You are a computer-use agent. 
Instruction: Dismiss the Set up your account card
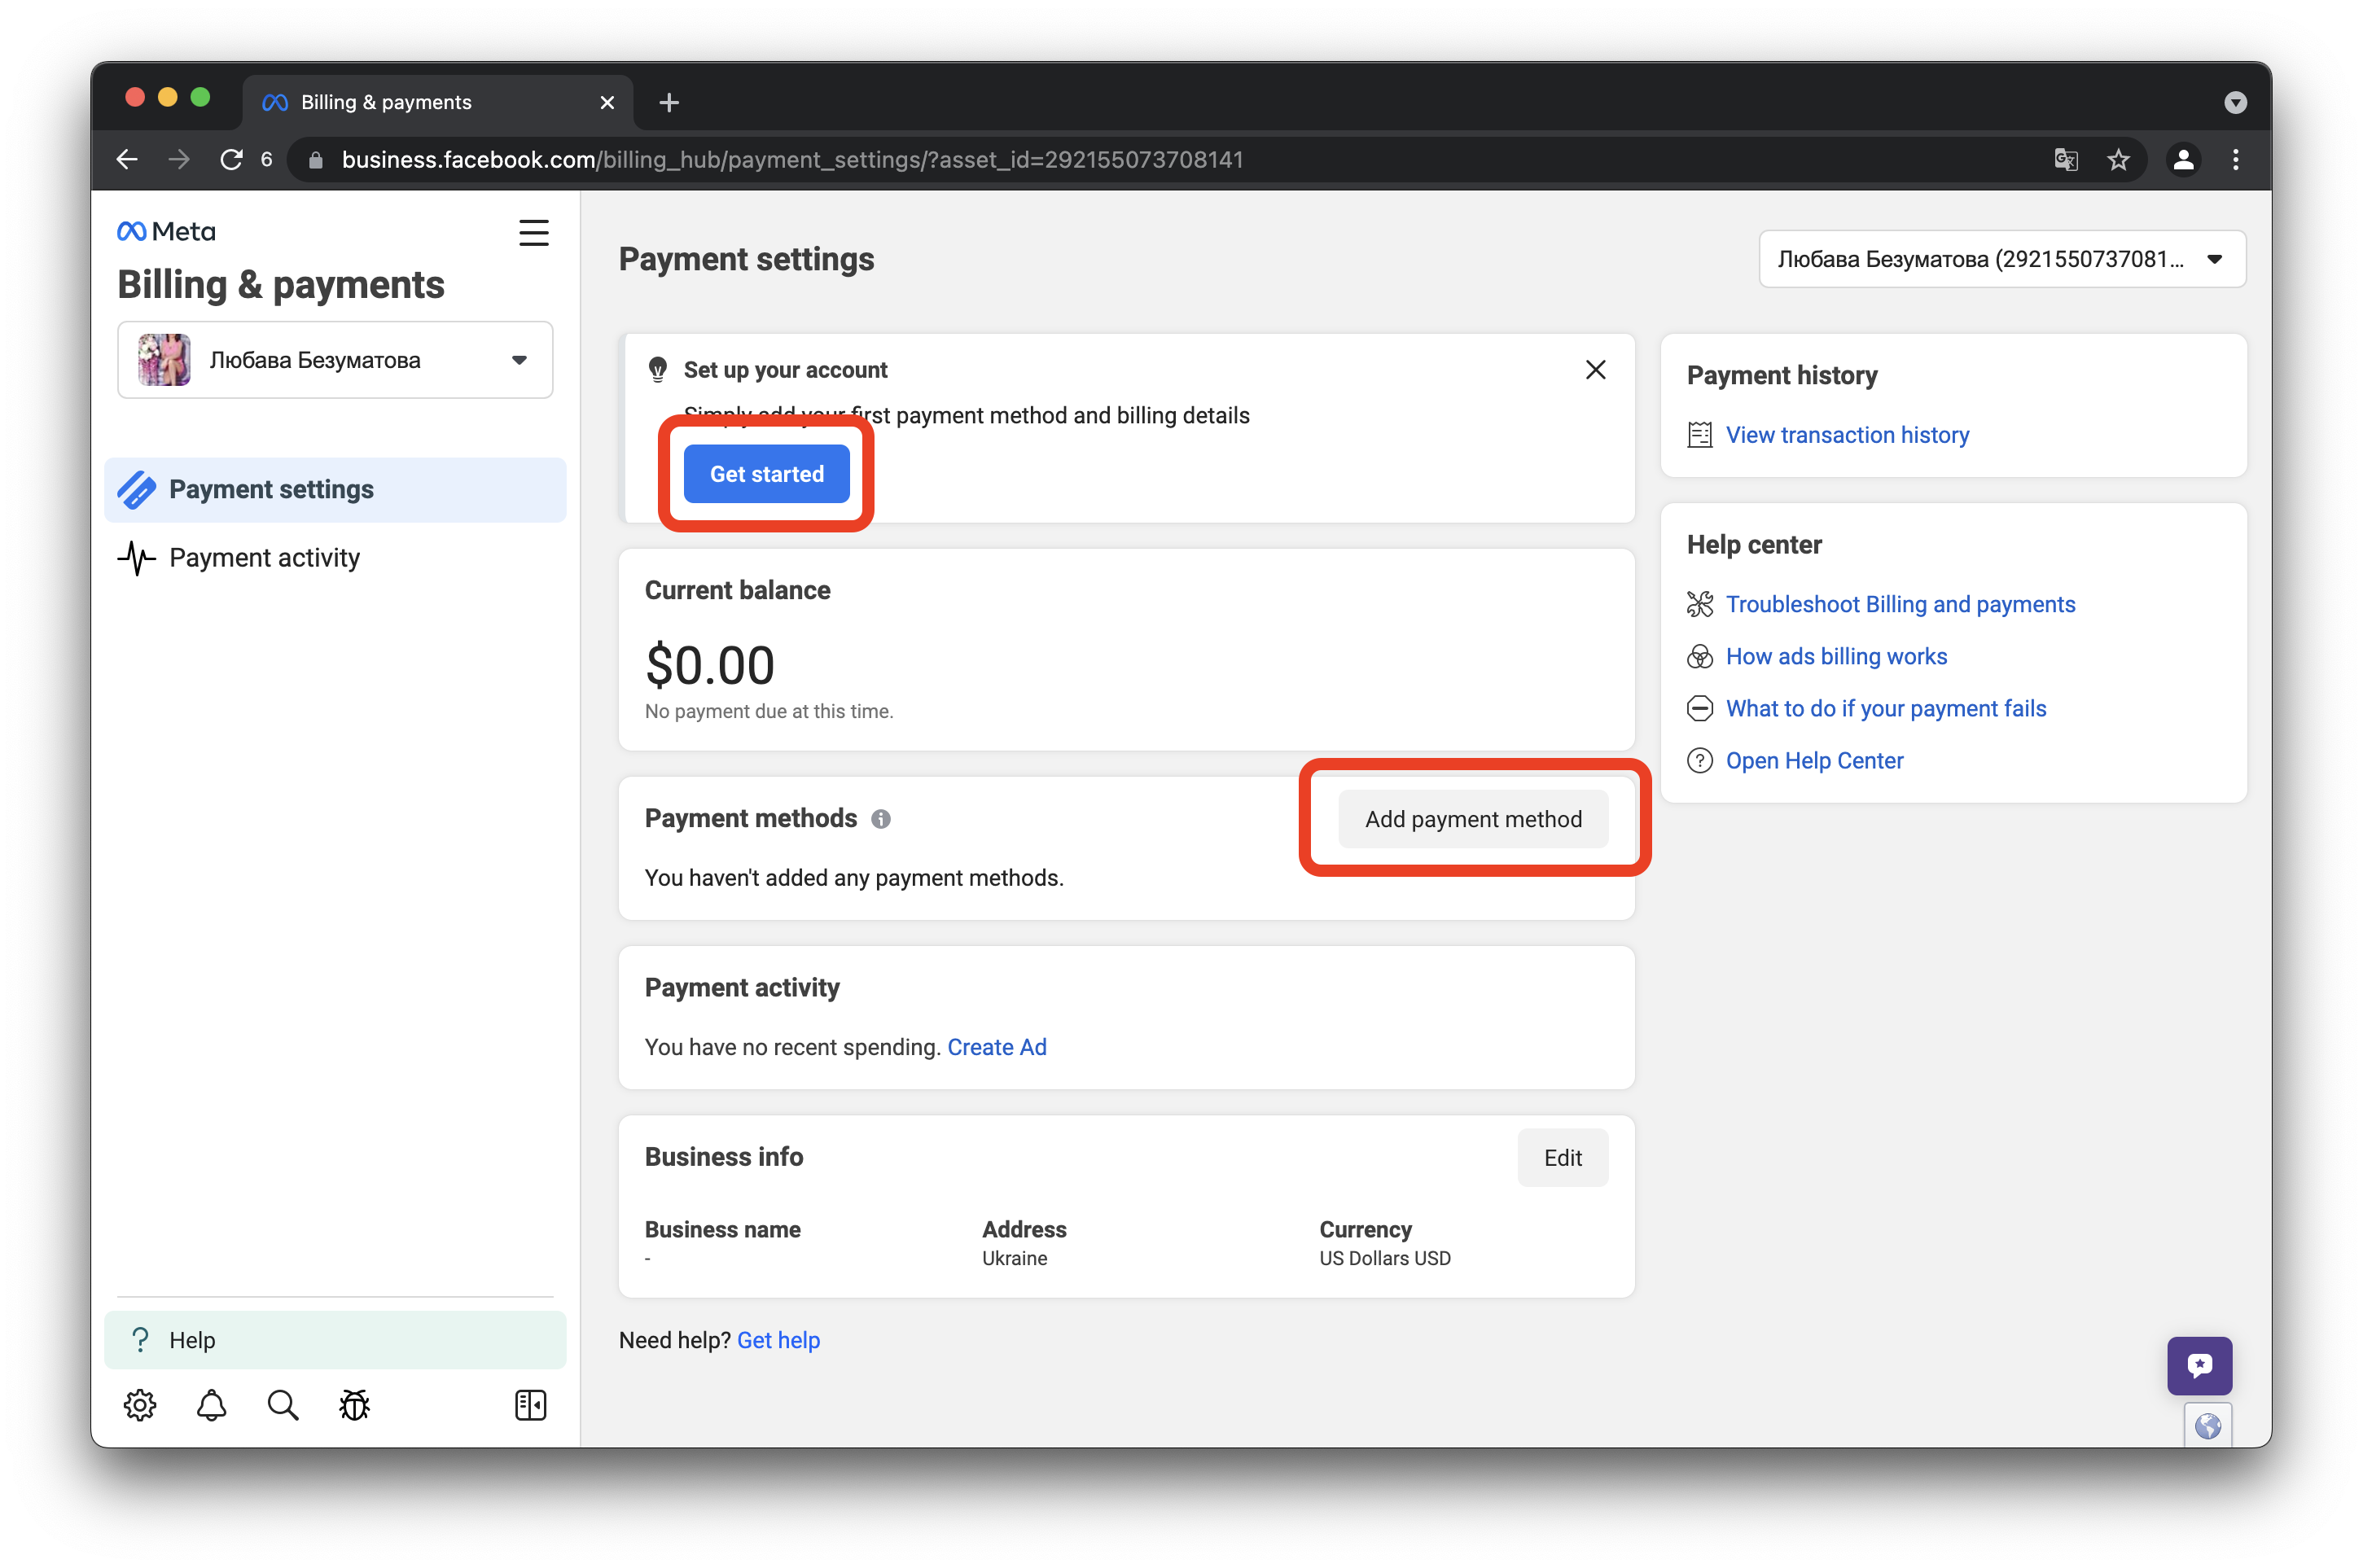tap(1595, 370)
